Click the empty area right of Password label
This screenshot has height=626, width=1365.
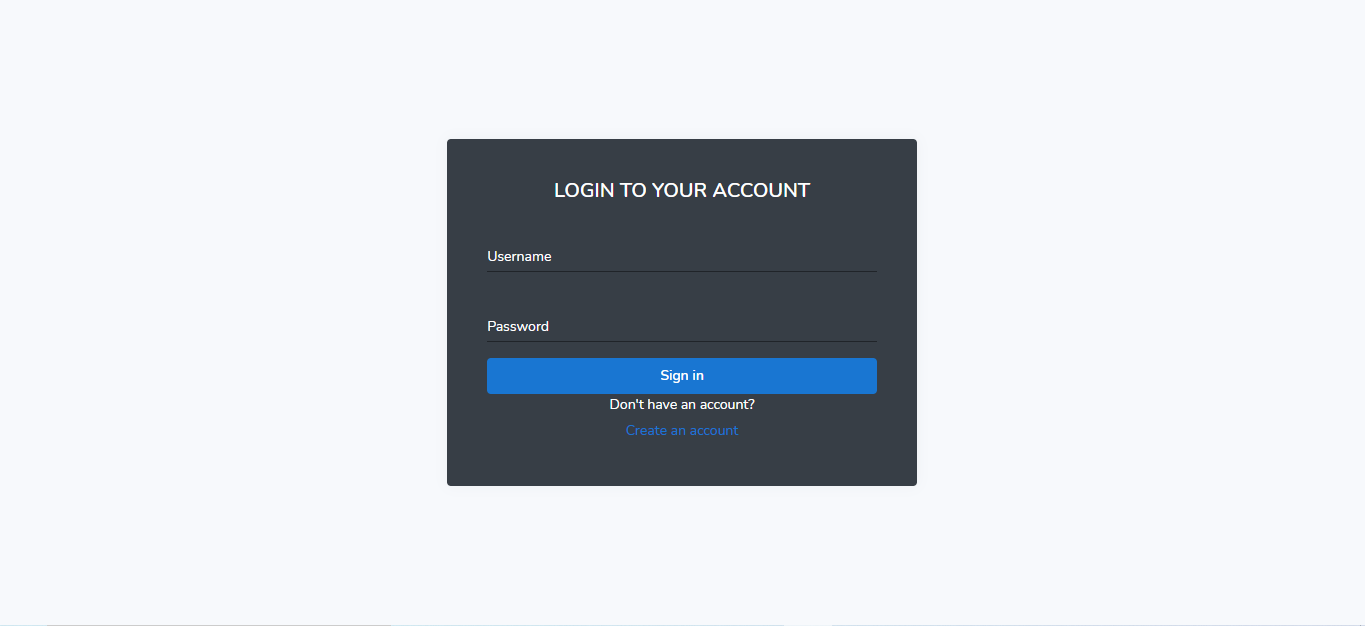714,327
